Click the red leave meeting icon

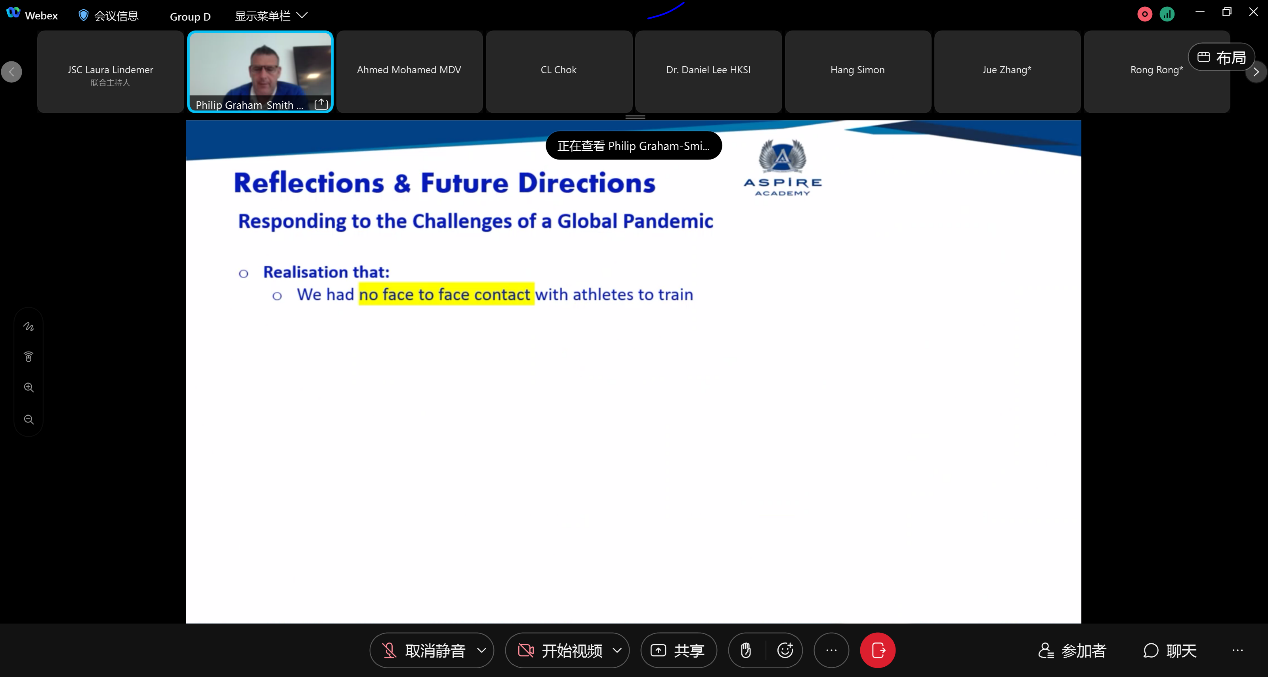pos(878,651)
